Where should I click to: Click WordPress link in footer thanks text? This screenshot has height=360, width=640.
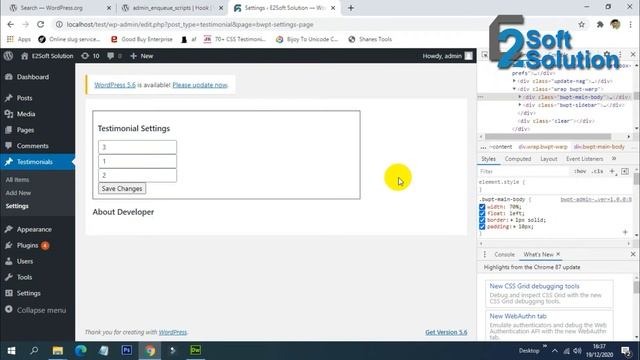(x=173, y=332)
